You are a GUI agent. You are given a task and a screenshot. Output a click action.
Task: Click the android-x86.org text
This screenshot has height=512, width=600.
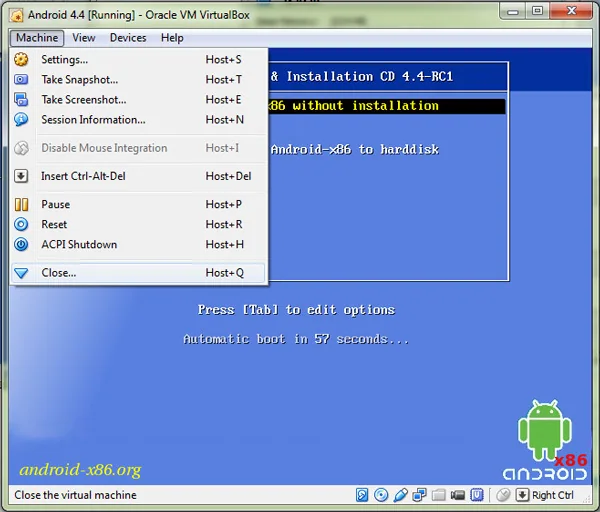tap(80, 470)
